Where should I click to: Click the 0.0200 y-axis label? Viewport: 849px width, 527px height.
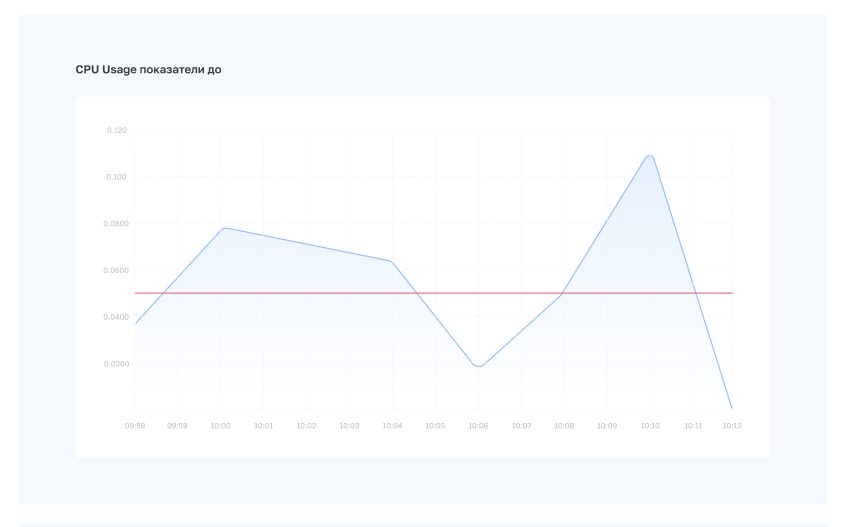[x=116, y=363]
